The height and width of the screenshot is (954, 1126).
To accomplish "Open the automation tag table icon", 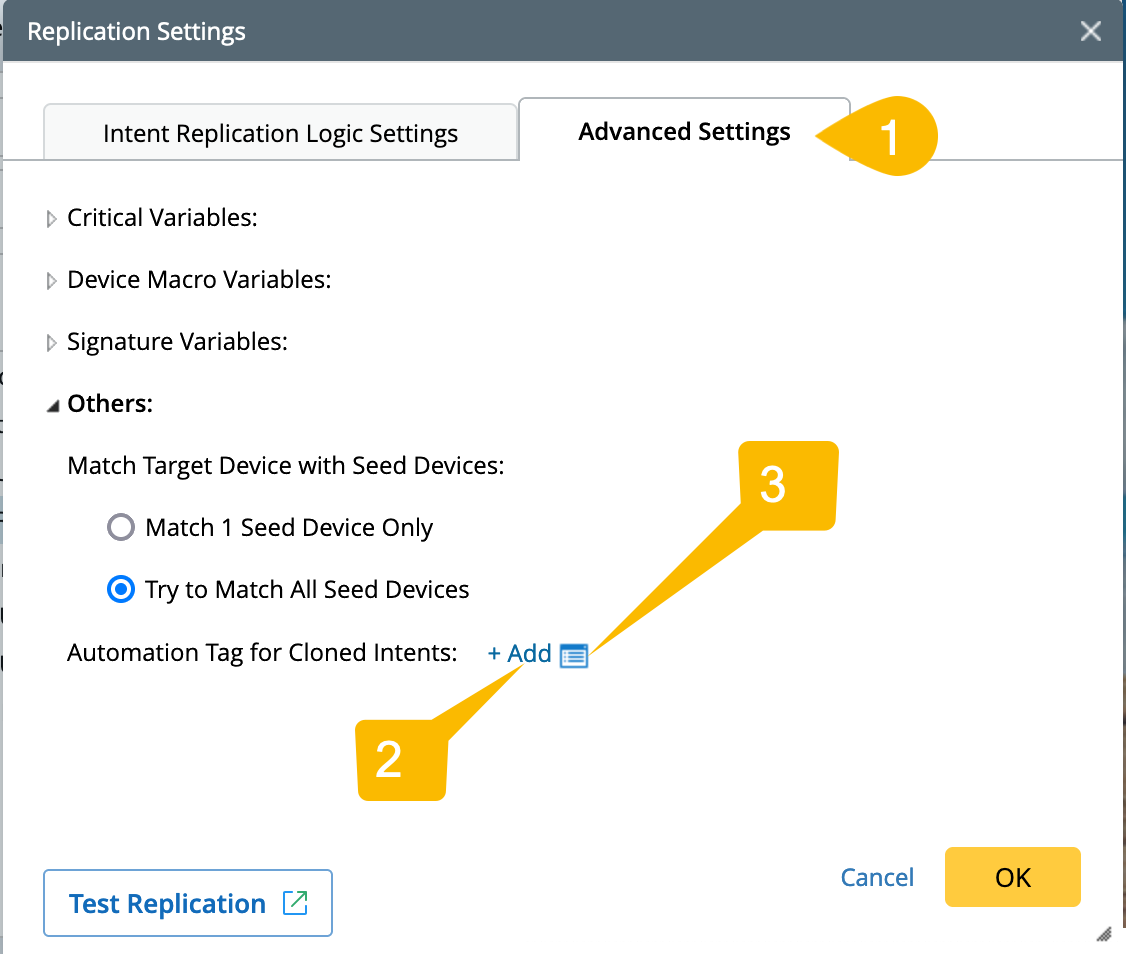I will coord(574,655).
